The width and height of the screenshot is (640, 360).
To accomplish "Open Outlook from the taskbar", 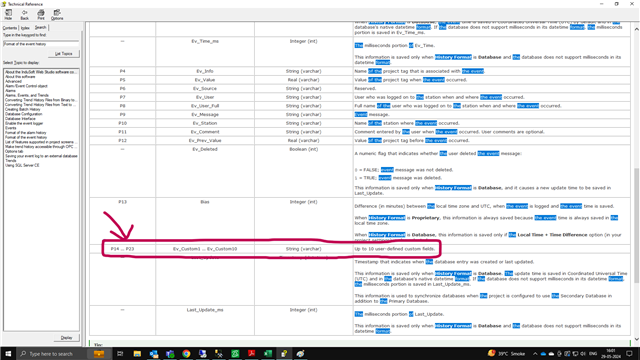I will (x=153, y=353).
